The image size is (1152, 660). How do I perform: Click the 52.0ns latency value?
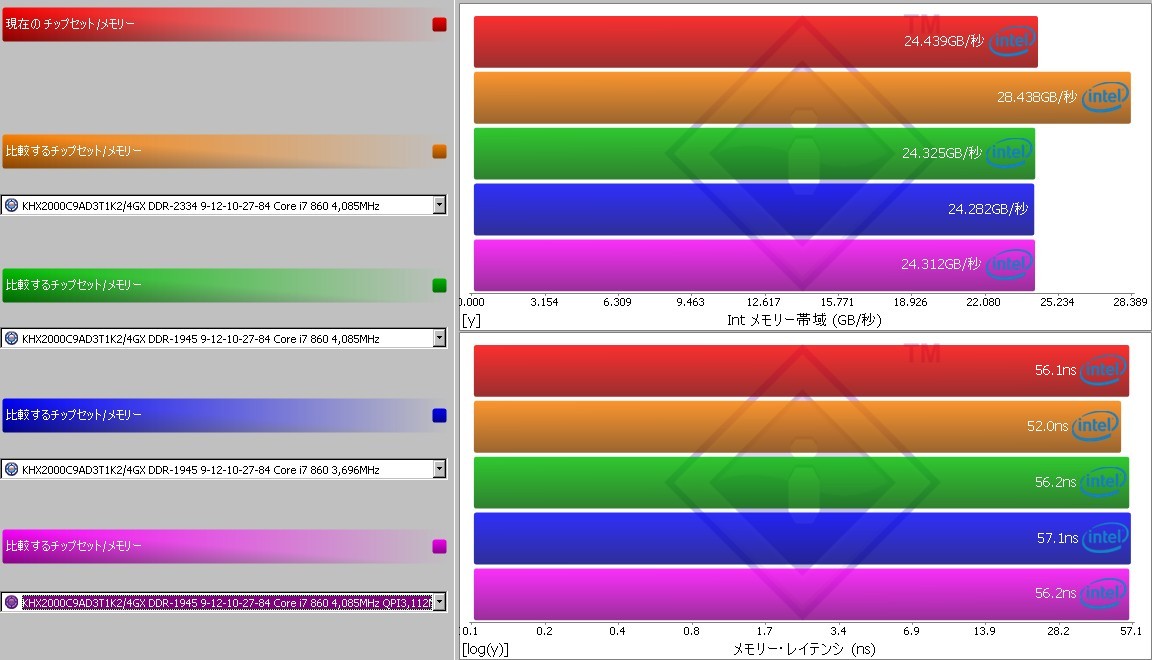pos(1047,426)
